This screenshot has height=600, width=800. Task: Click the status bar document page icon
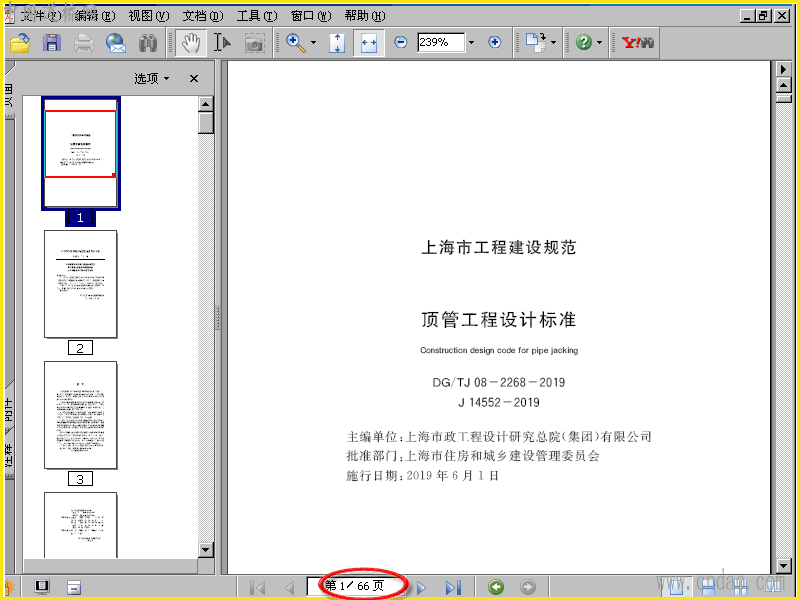point(74,587)
